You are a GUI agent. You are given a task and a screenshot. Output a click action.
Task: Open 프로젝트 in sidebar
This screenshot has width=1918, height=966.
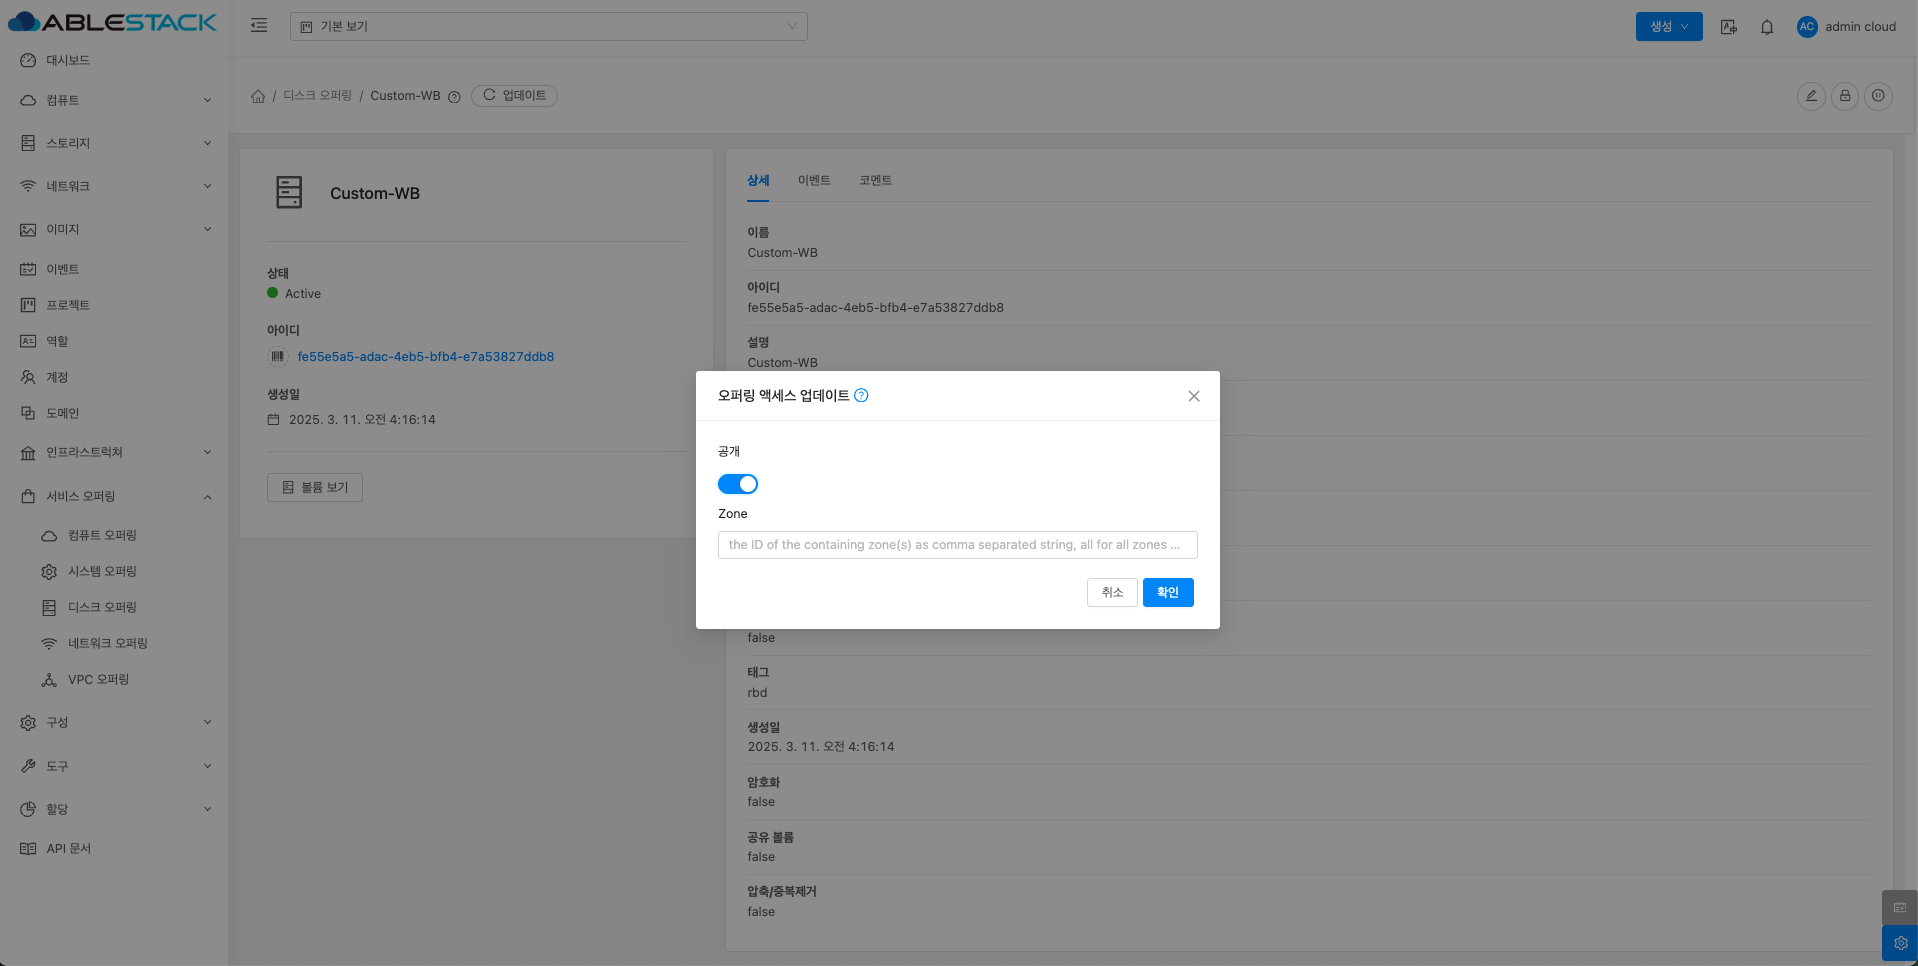(x=114, y=305)
